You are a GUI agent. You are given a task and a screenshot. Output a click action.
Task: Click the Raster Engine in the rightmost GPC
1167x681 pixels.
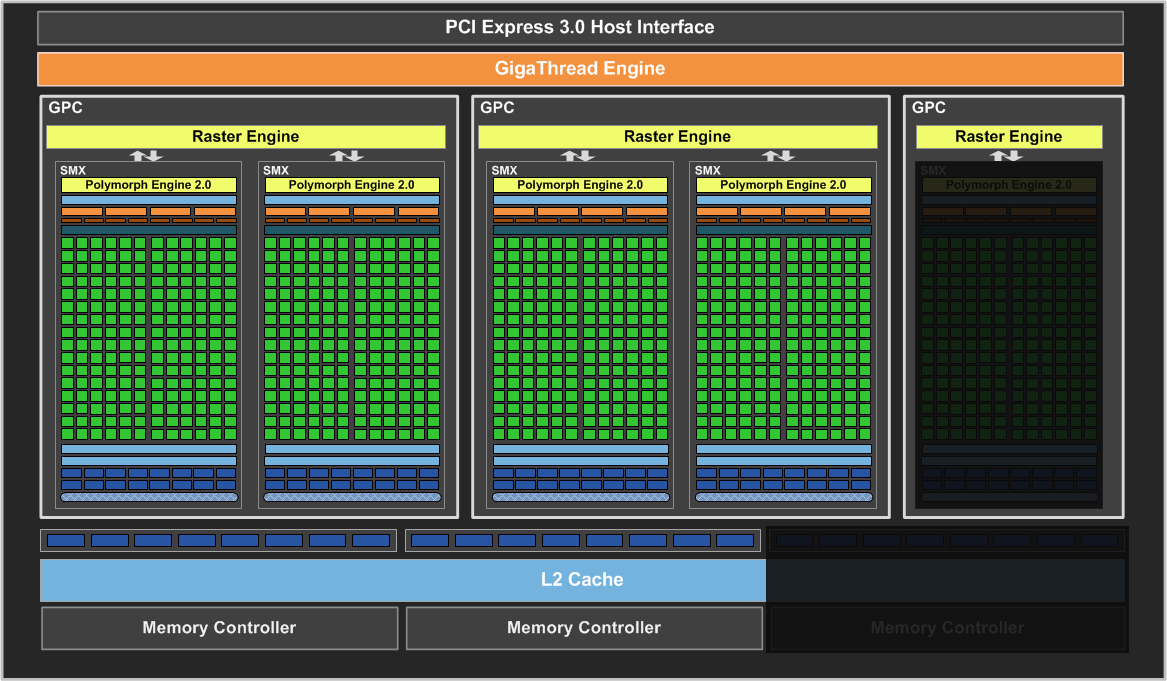(1008, 137)
